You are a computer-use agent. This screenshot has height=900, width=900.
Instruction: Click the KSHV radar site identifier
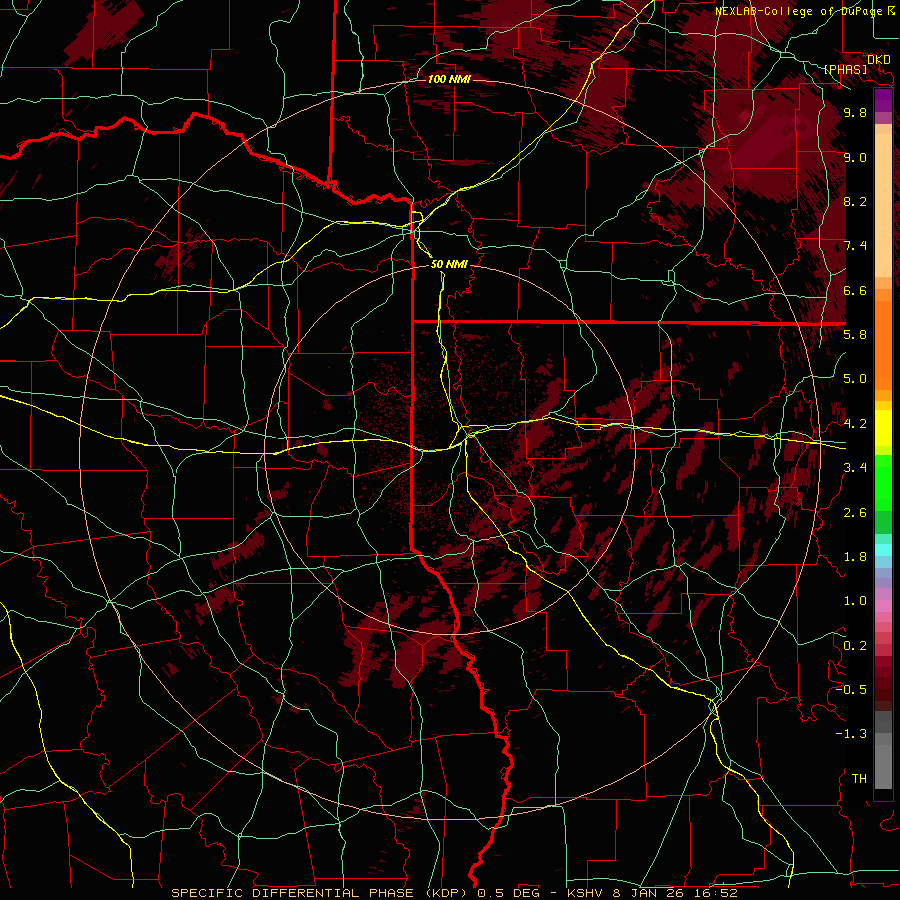pyautogui.click(x=583, y=893)
